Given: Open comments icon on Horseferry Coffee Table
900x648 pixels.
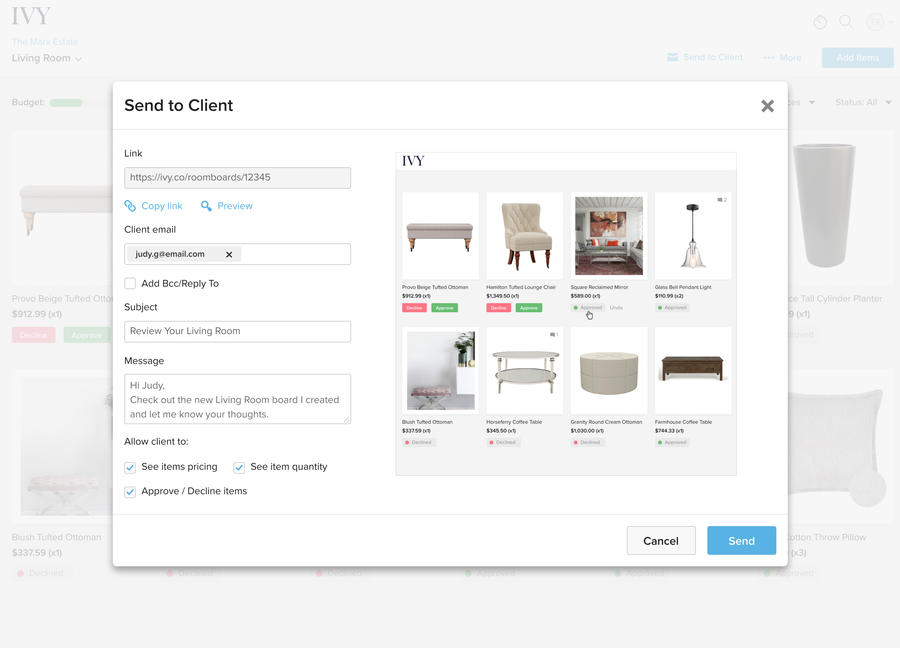Looking at the screenshot, I should pos(553,335).
